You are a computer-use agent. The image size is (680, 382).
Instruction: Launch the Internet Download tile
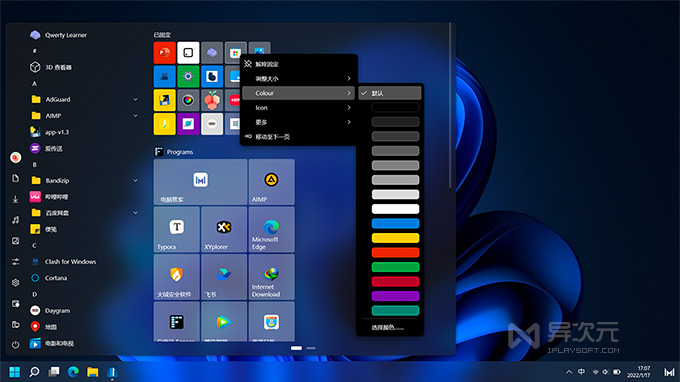coord(271,277)
